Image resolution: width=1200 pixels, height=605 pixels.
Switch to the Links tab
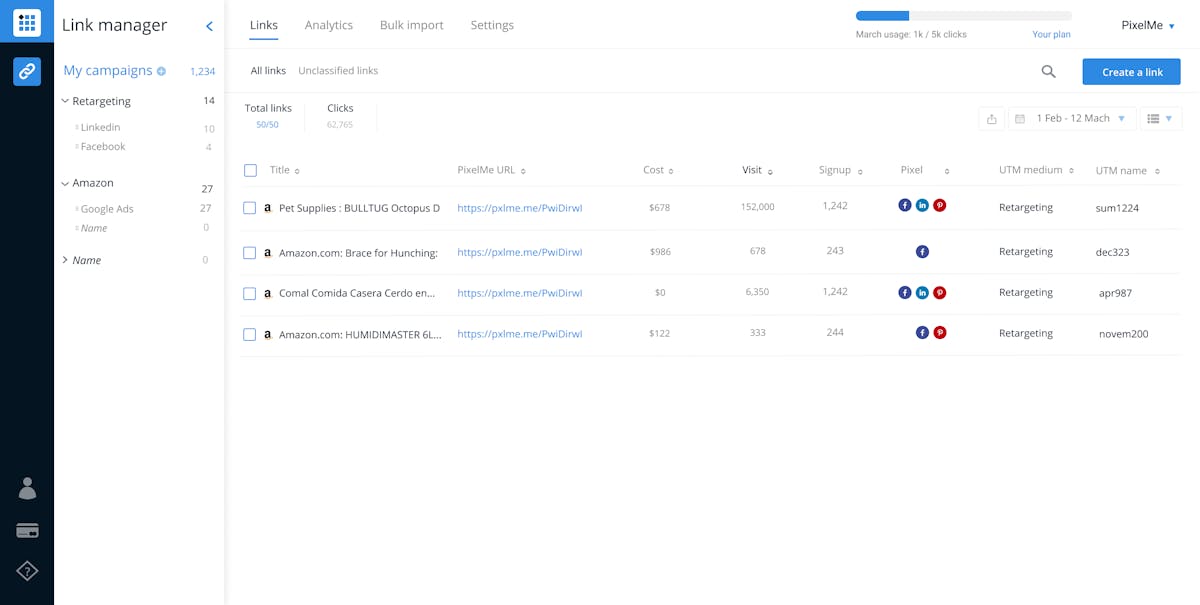coord(264,25)
